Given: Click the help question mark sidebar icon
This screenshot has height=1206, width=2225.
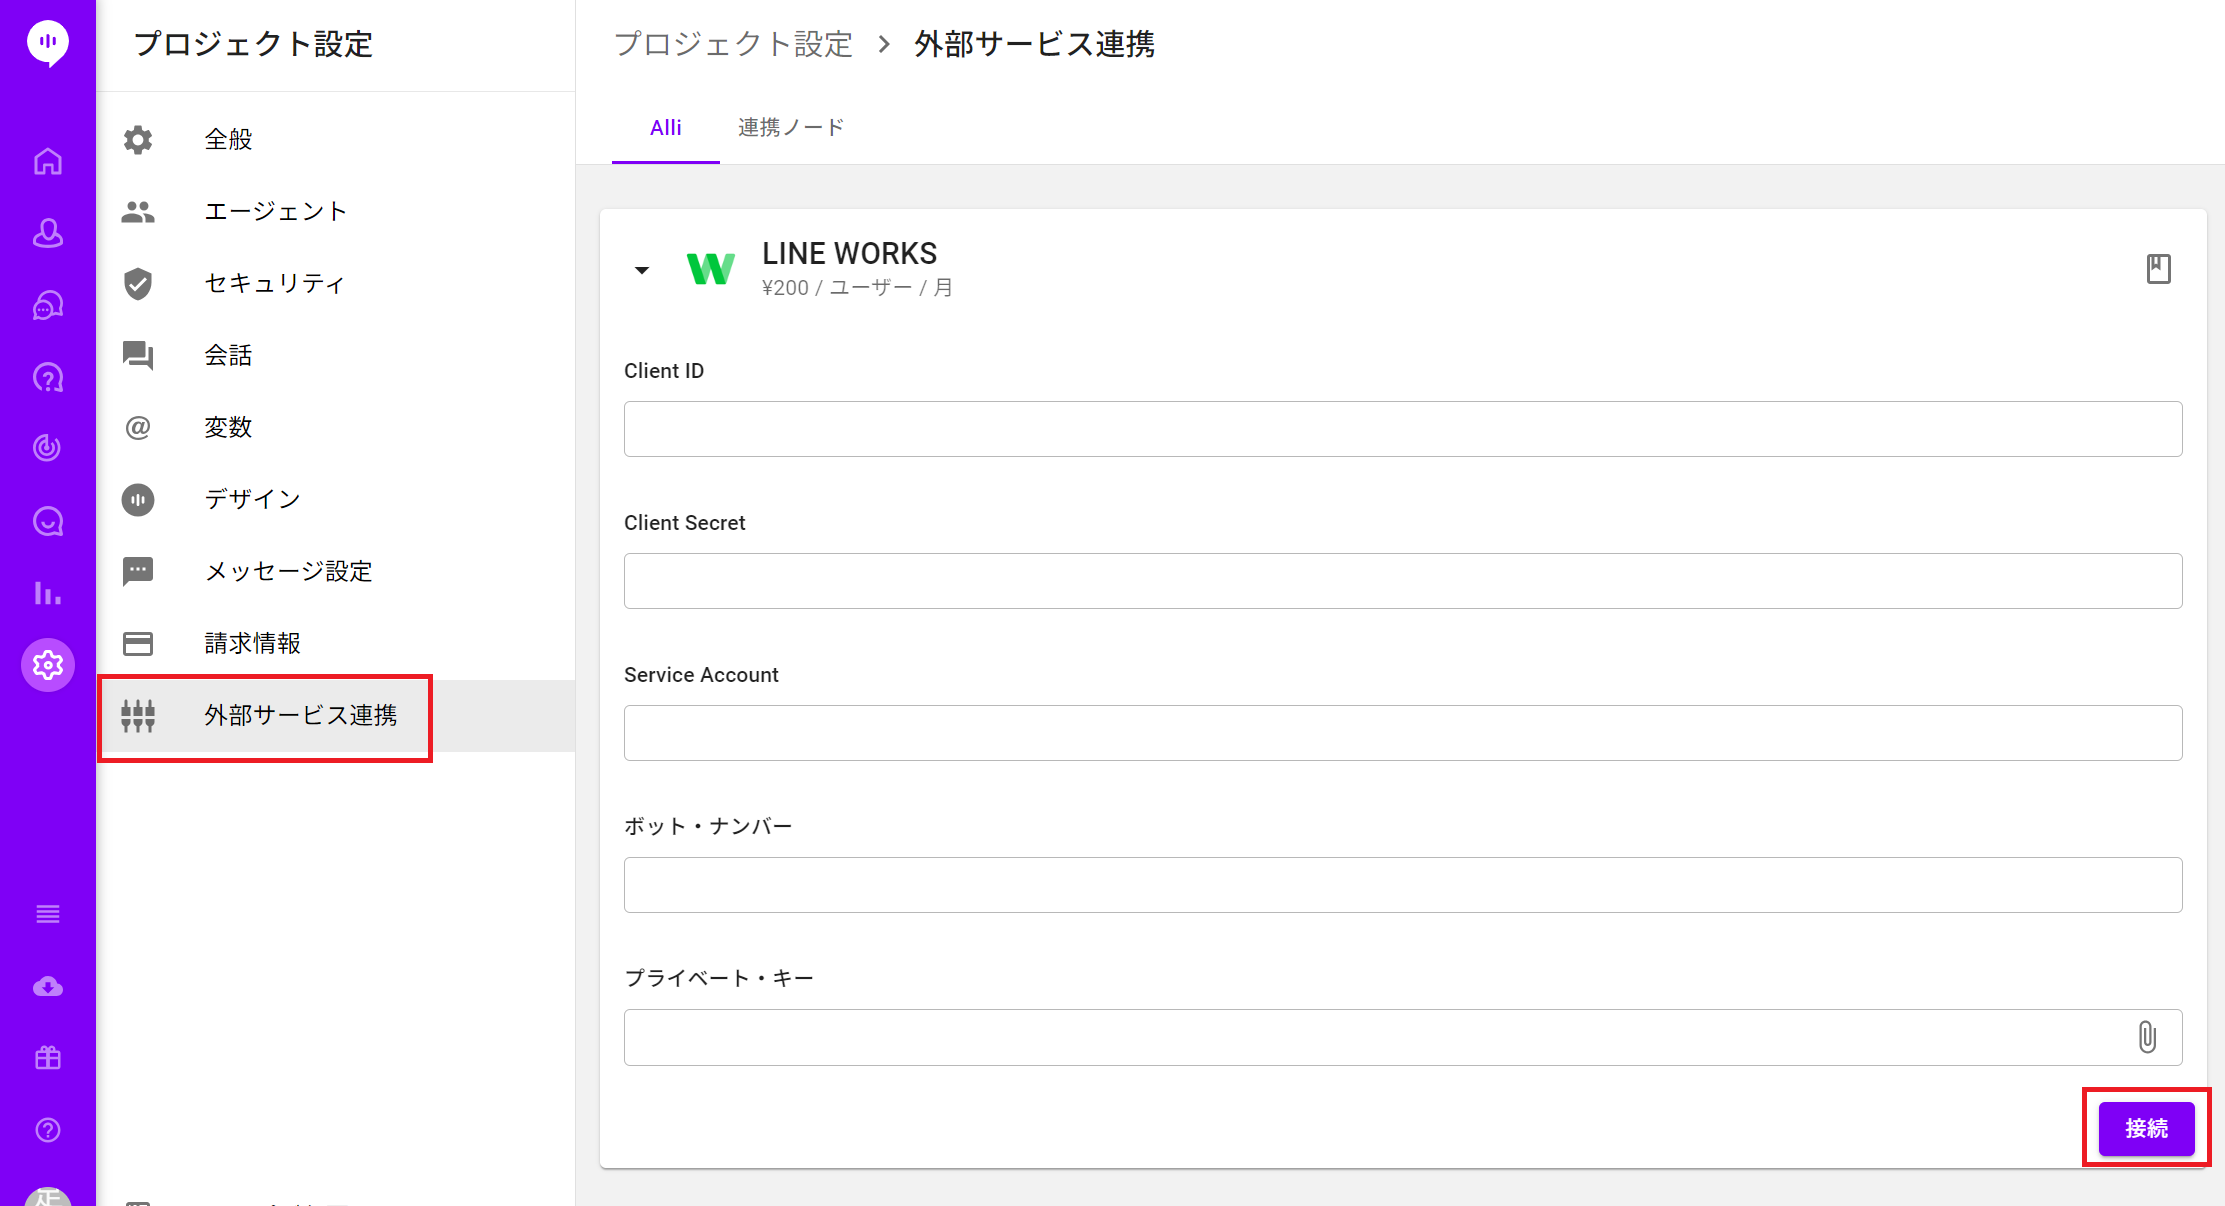Looking at the screenshot, I should point(48,1130).
